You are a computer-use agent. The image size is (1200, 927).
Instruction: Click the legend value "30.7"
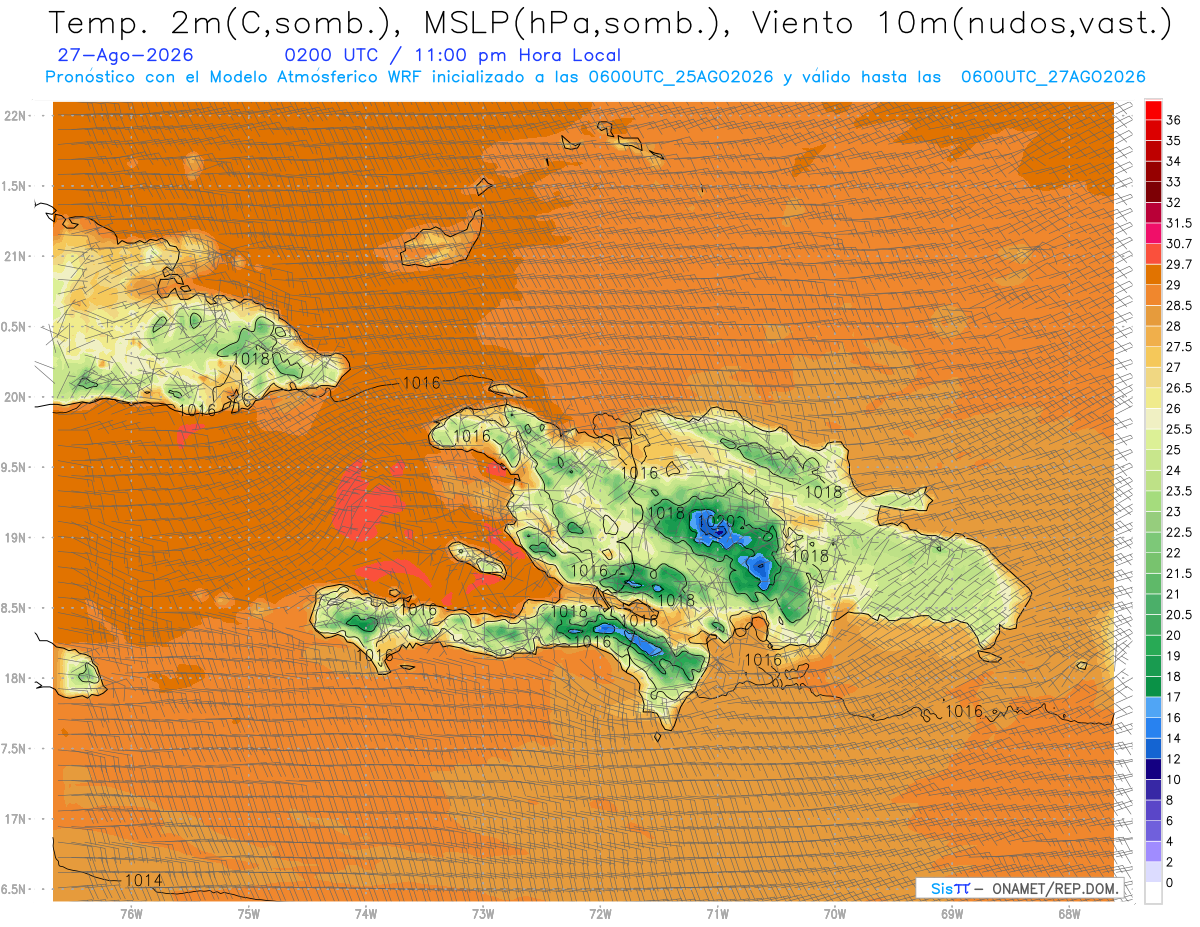point(1178,244)
